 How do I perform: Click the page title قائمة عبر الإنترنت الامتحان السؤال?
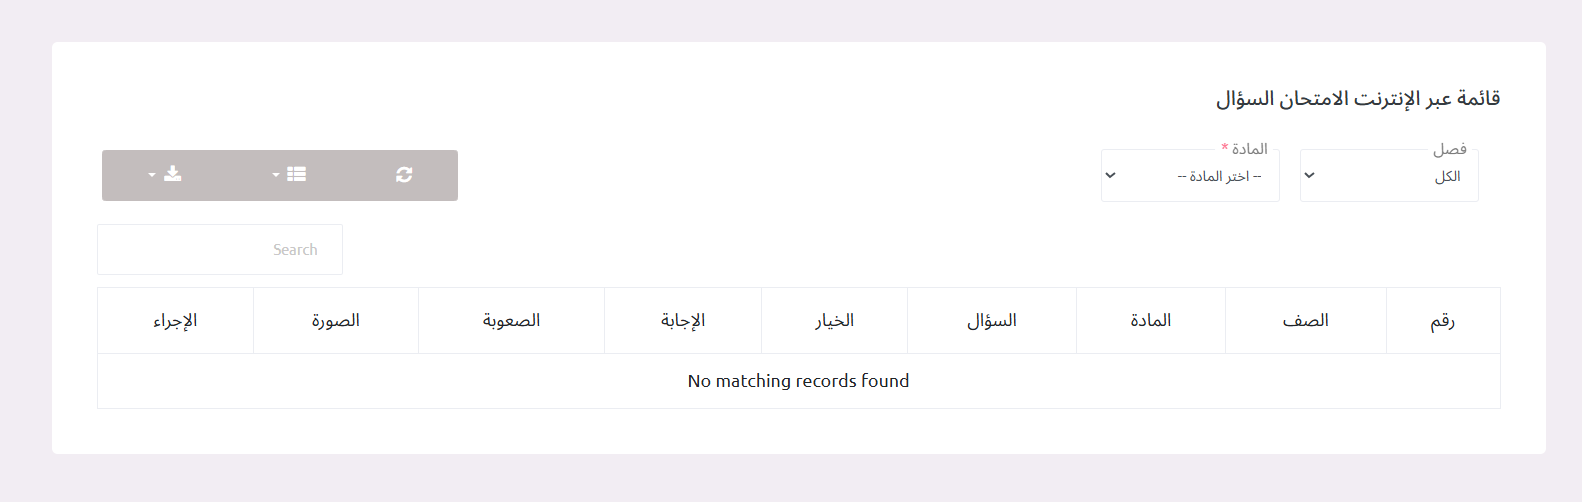(x=1357, y=99)
